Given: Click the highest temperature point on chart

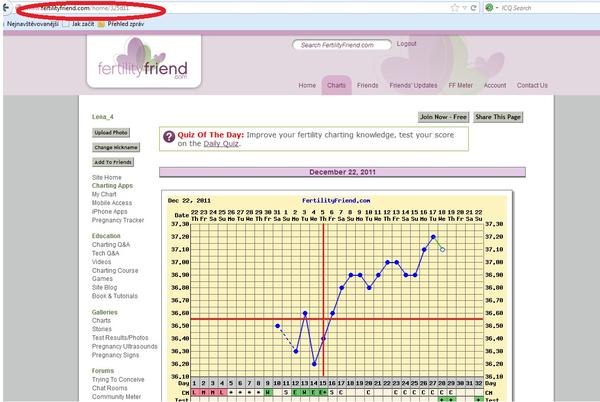Looking at the screenshot, I should (433, 237).
